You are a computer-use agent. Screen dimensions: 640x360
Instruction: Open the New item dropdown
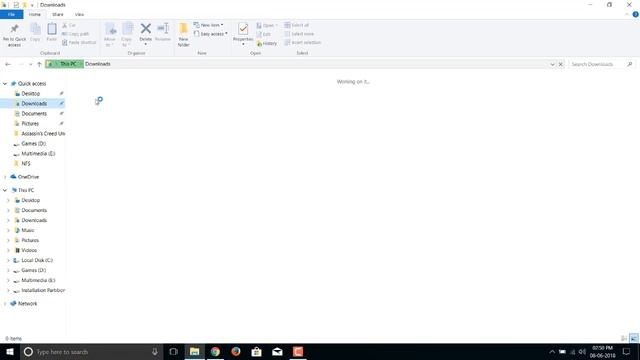(x=209, y=25)
